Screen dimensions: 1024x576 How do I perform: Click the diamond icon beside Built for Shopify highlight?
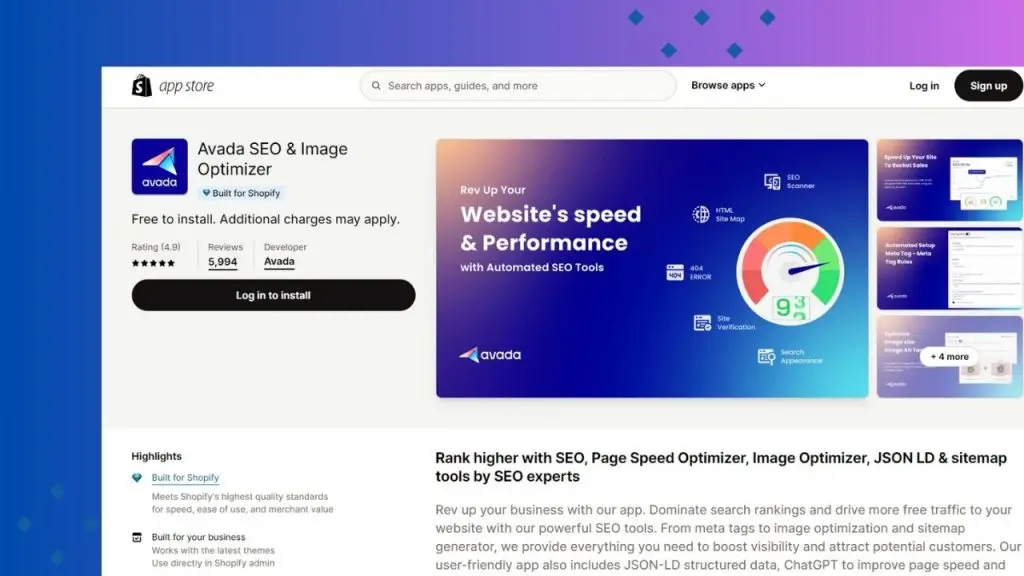pyautogui.click(x=136, y=478)
